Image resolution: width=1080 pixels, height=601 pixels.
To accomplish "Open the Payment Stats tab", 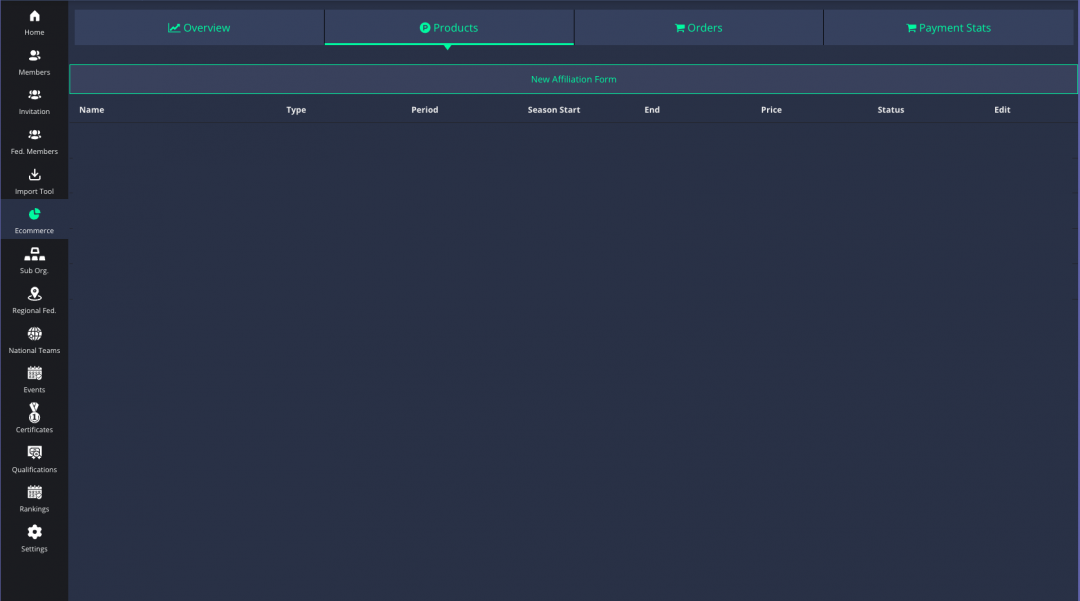I will [x=948, y=28].
